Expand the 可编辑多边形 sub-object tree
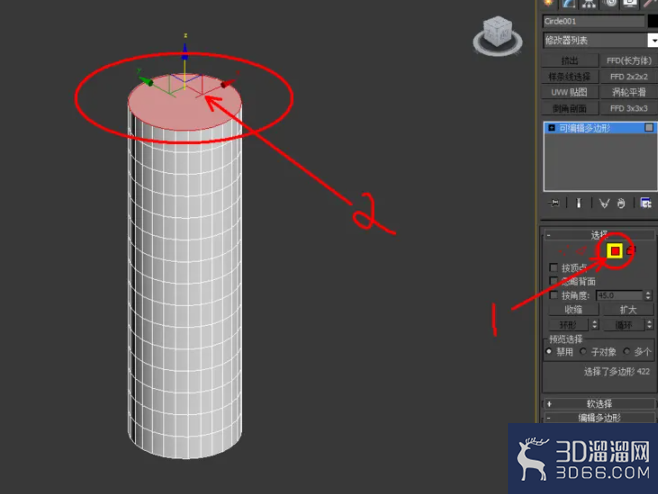This screenshot has width=658, height=494. 552,128
